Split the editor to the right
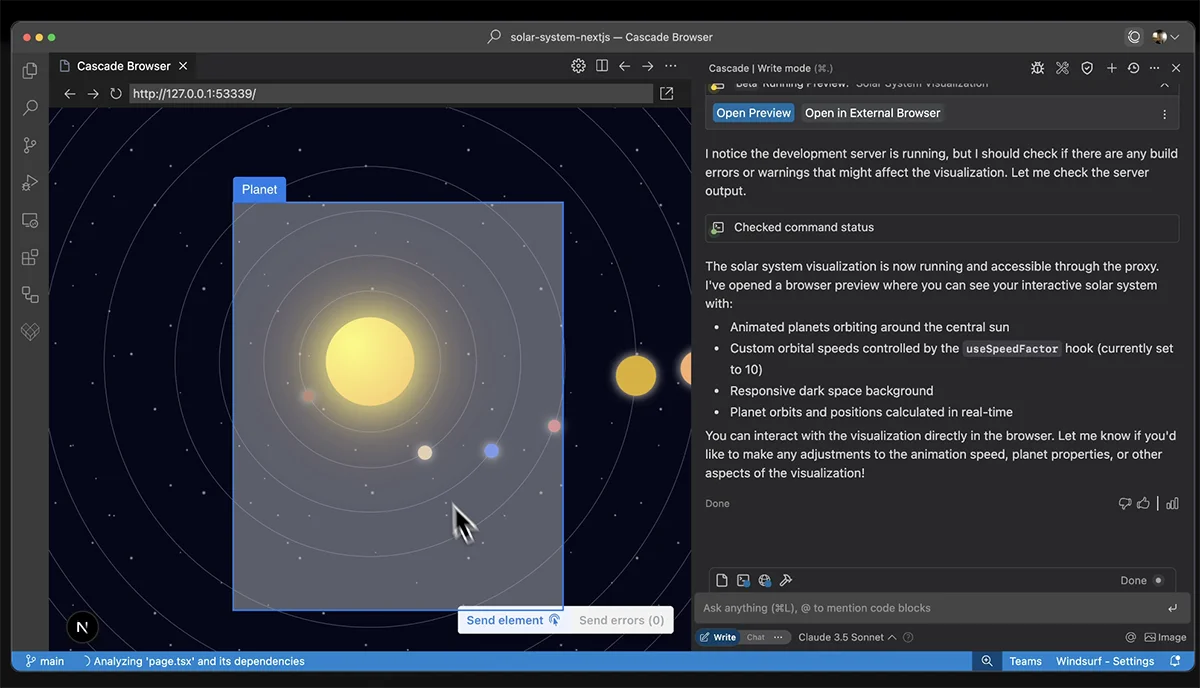 pyautogui.click(x=602, y=66)
